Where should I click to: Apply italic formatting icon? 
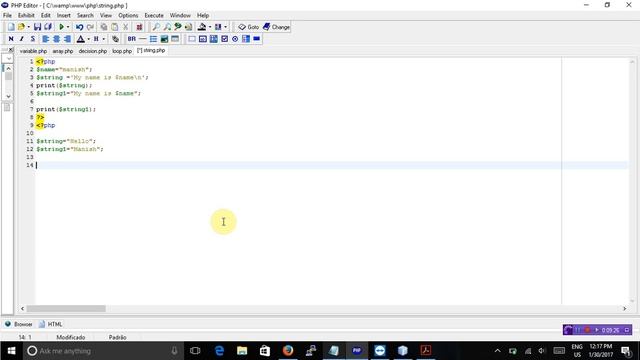(x=22, y=39)
